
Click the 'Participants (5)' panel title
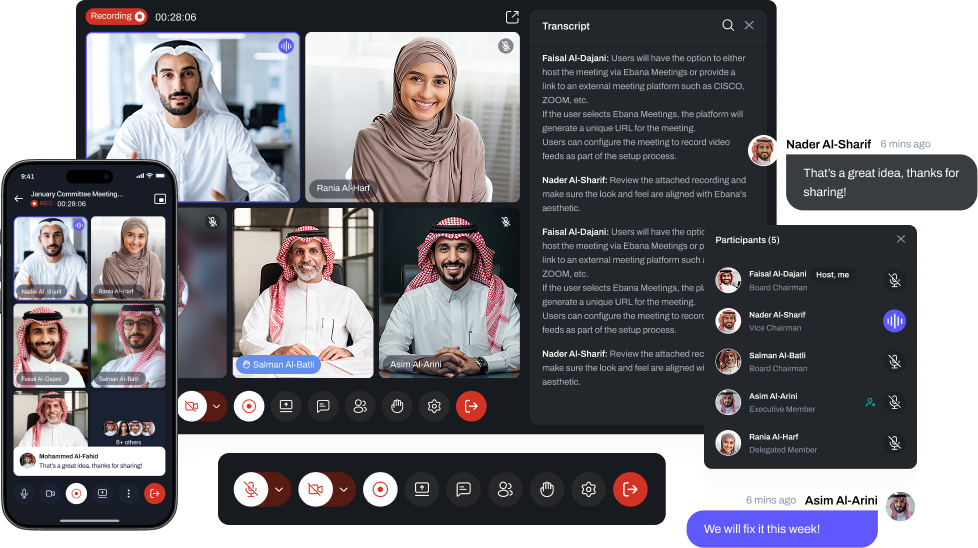(747, 239)
